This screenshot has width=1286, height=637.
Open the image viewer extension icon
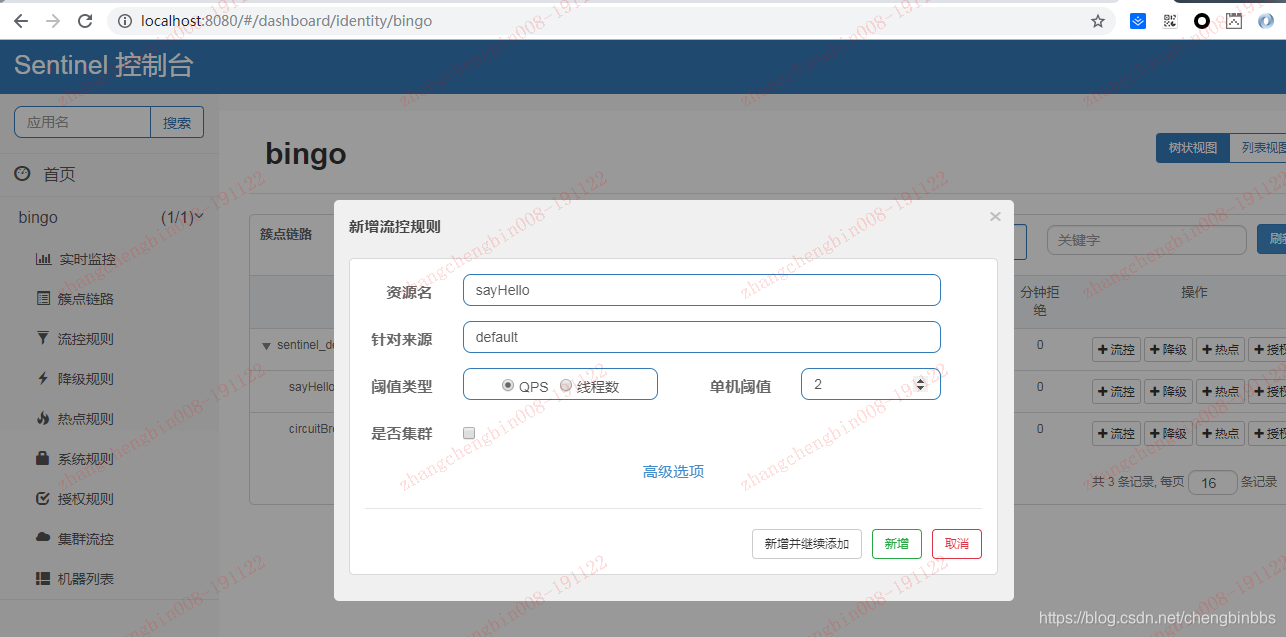[x=1234, y=21]
